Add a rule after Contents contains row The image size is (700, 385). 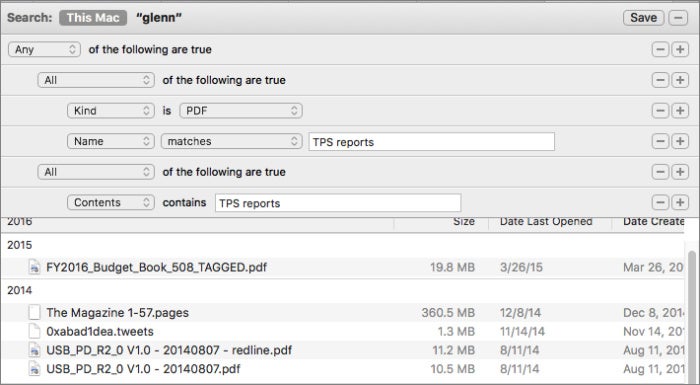click(x=680, y=202)
